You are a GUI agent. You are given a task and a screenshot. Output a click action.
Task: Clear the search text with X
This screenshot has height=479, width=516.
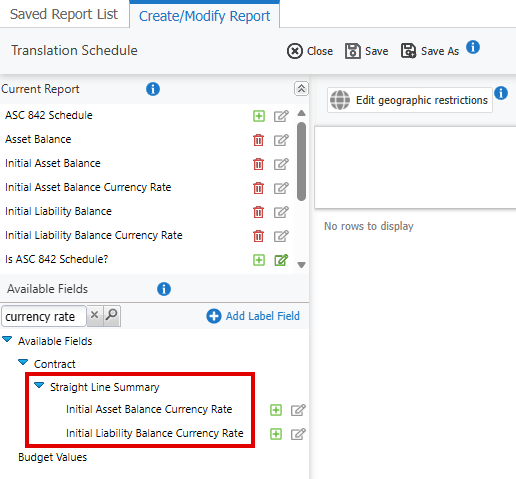tap(95, 315)
